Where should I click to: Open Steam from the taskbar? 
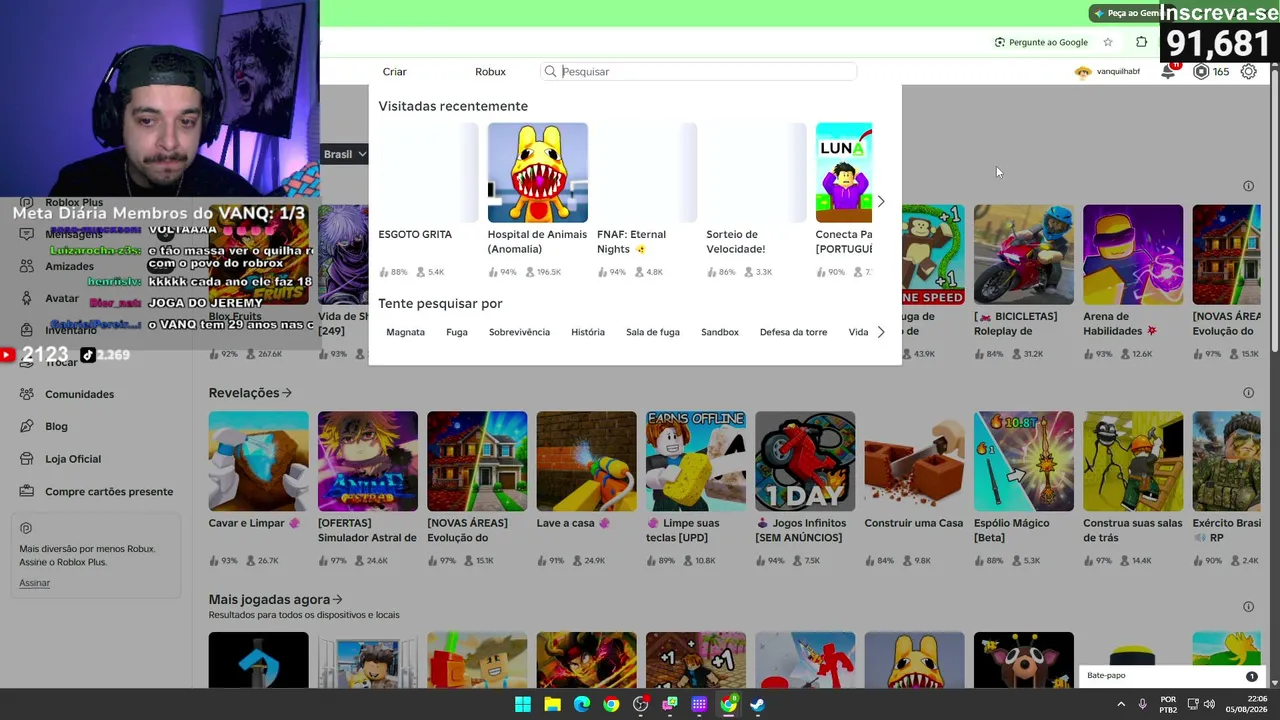pos(758,704)
